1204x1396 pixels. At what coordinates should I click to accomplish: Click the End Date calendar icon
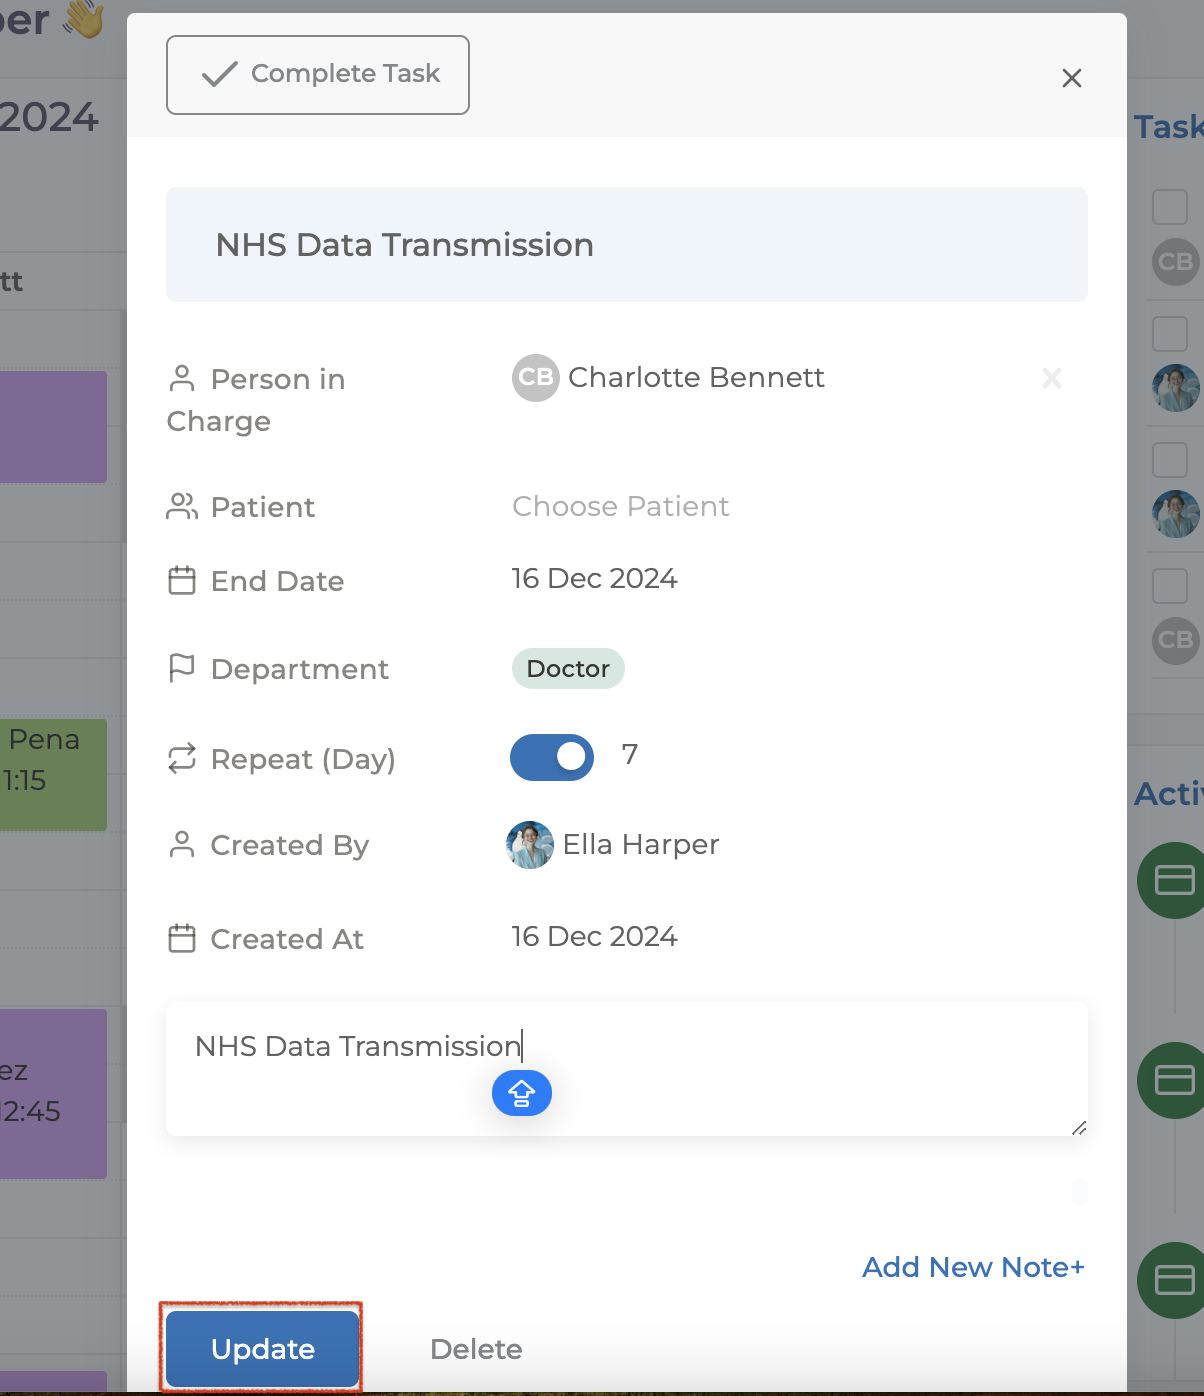pos(182,580)
